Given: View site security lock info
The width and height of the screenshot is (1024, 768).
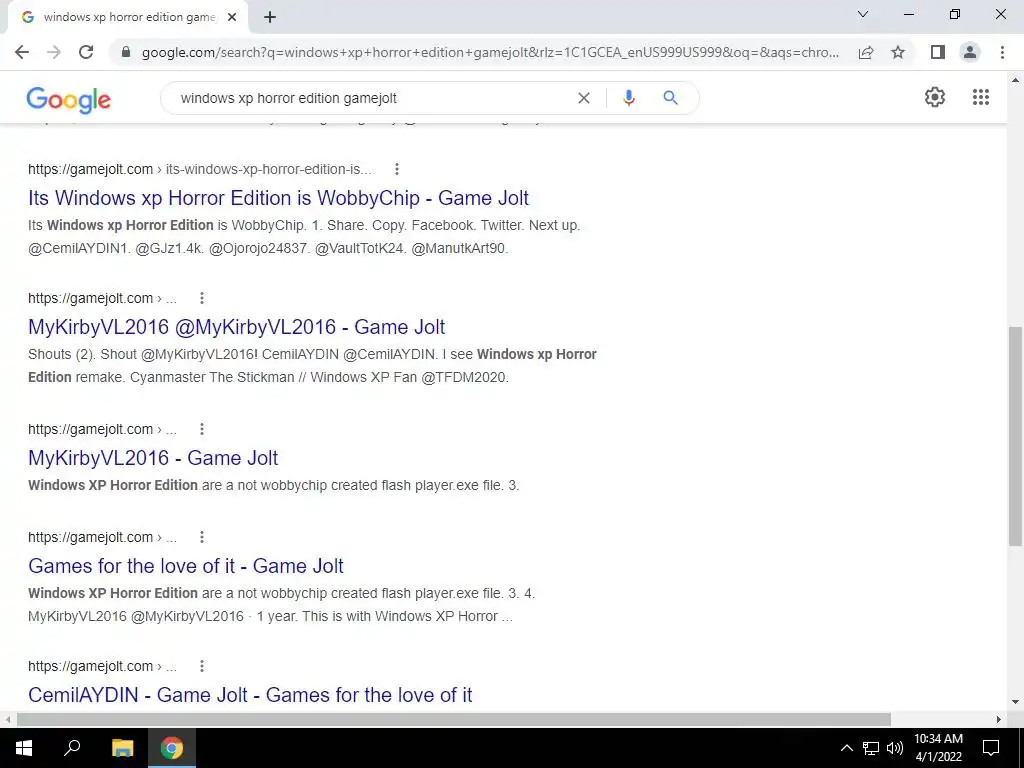Looking at the screenshot, I should [x=126, y=52].
